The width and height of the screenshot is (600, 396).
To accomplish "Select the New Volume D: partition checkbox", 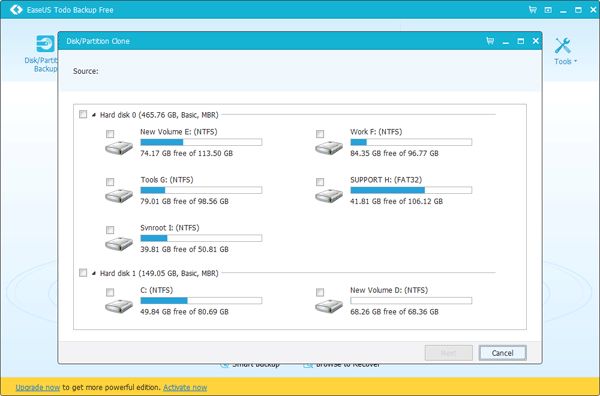I will tap(320, 293).
